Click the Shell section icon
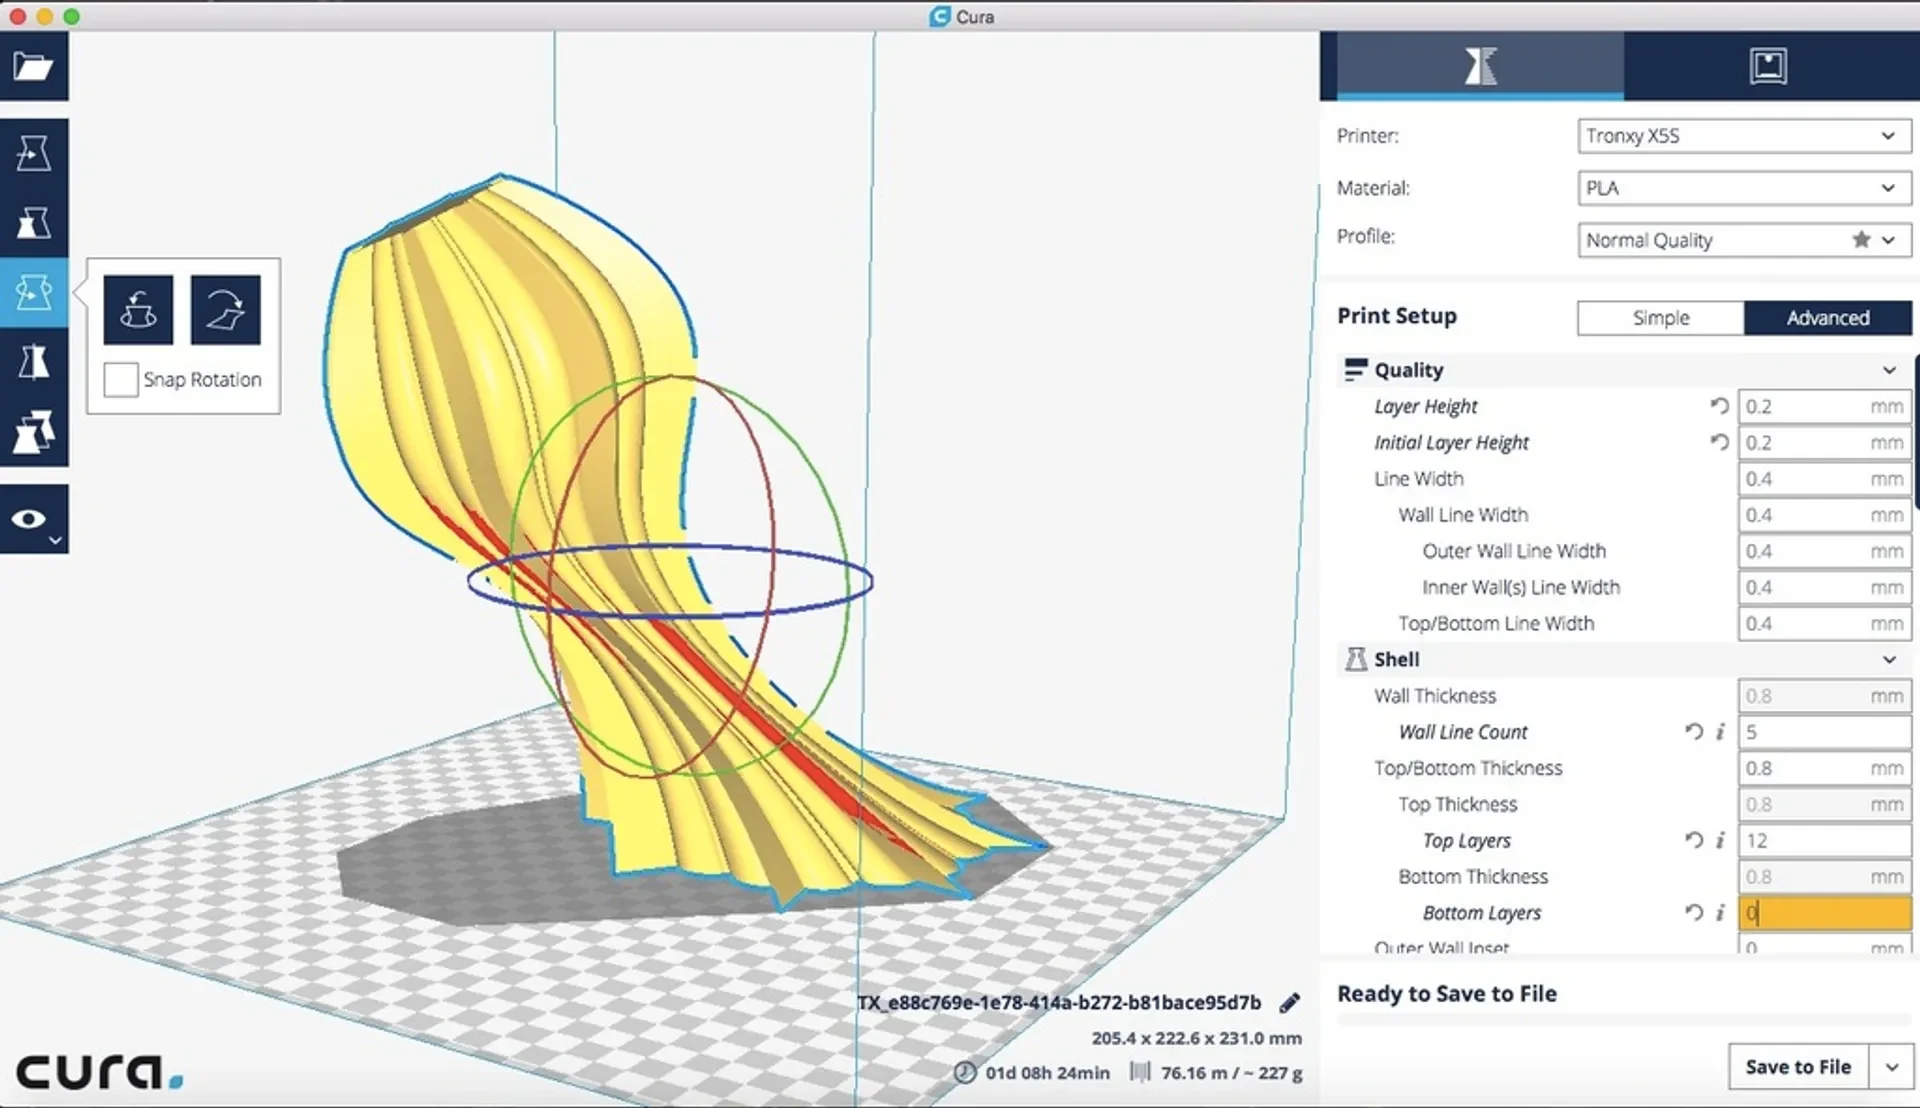1920x1108 pixels. (x=1355, y=660)
